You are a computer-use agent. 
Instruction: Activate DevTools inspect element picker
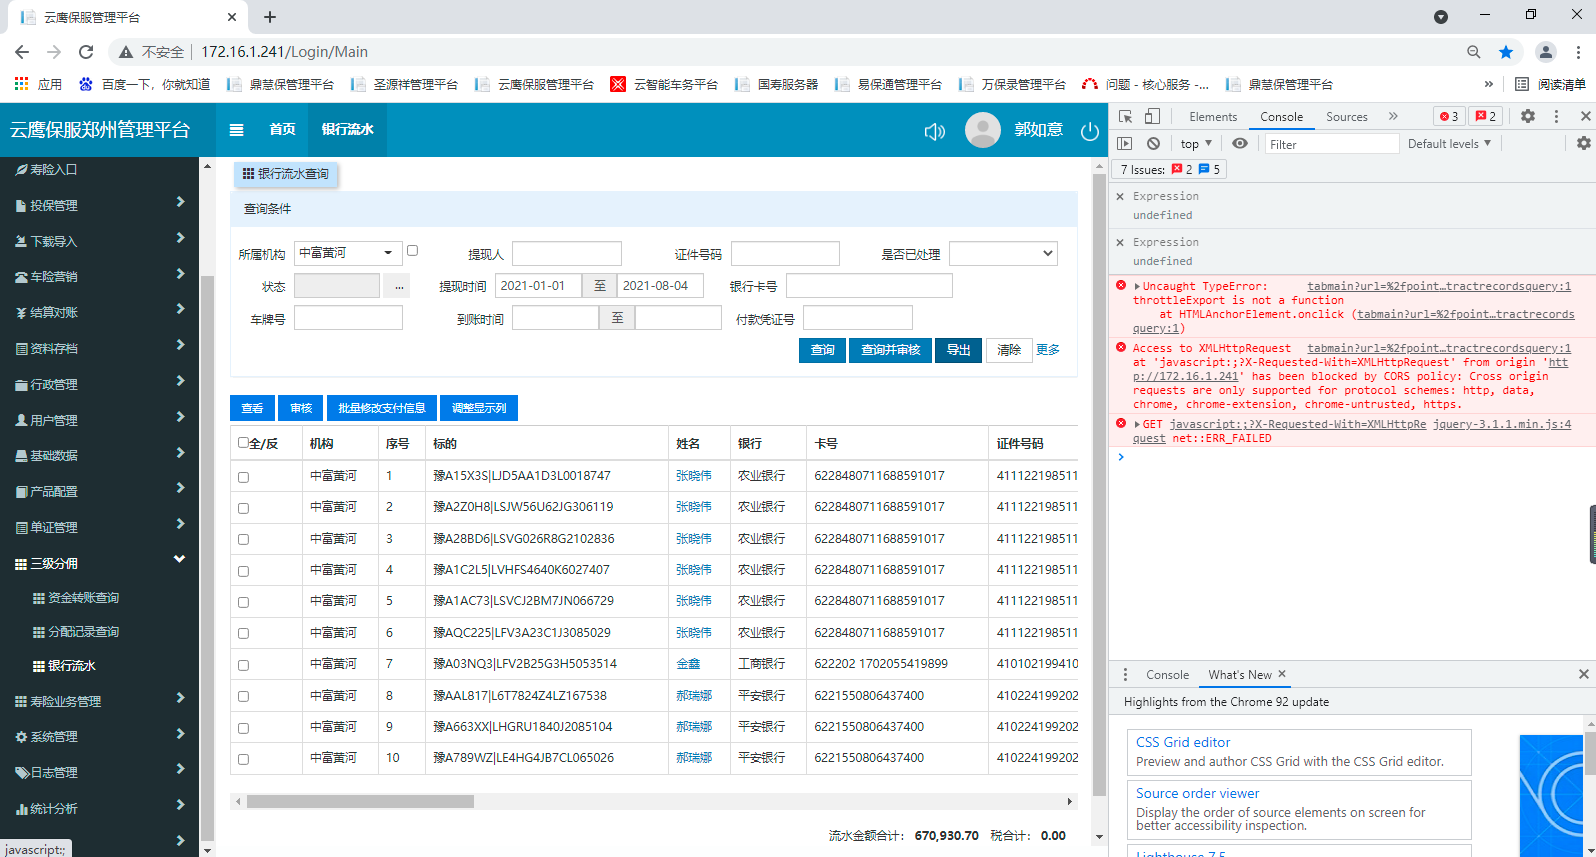tap(1125, 116)
